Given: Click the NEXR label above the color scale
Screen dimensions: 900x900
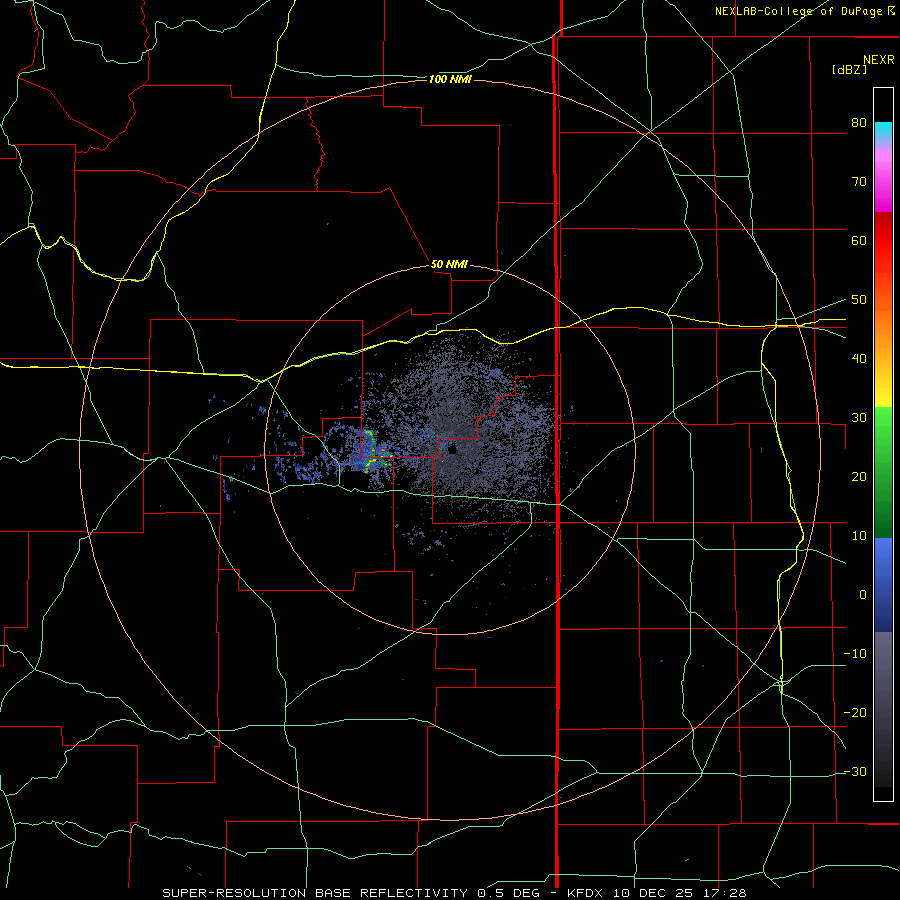Looking at the screenshot, I should (x=878, y=60).
